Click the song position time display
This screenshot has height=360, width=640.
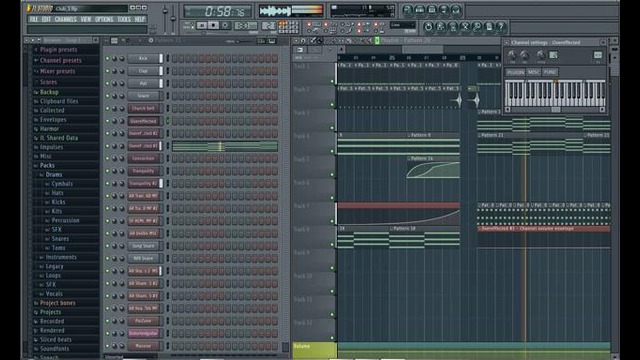217,11
